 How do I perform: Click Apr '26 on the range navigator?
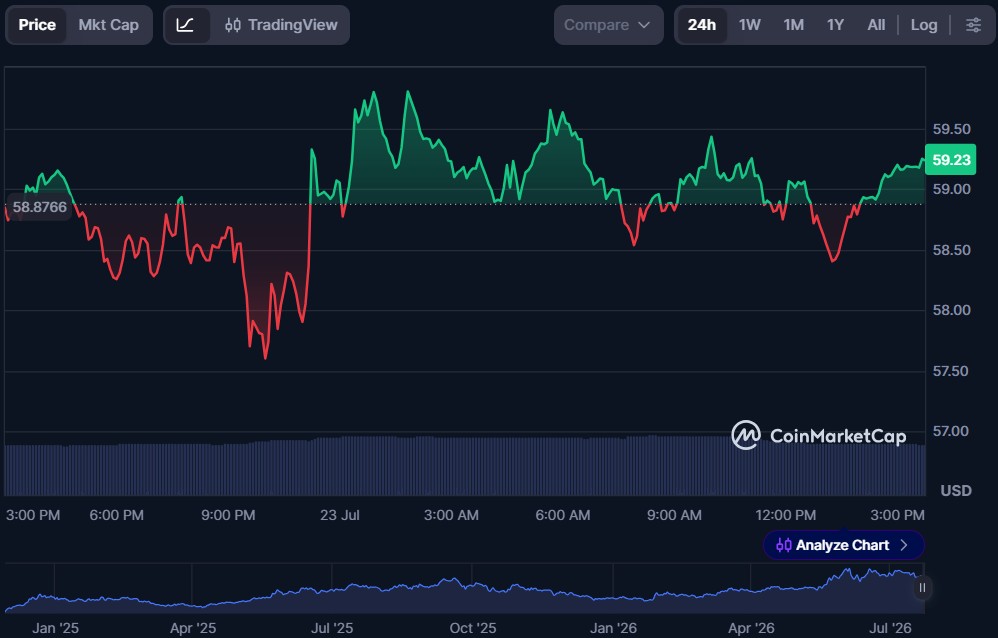751,628
